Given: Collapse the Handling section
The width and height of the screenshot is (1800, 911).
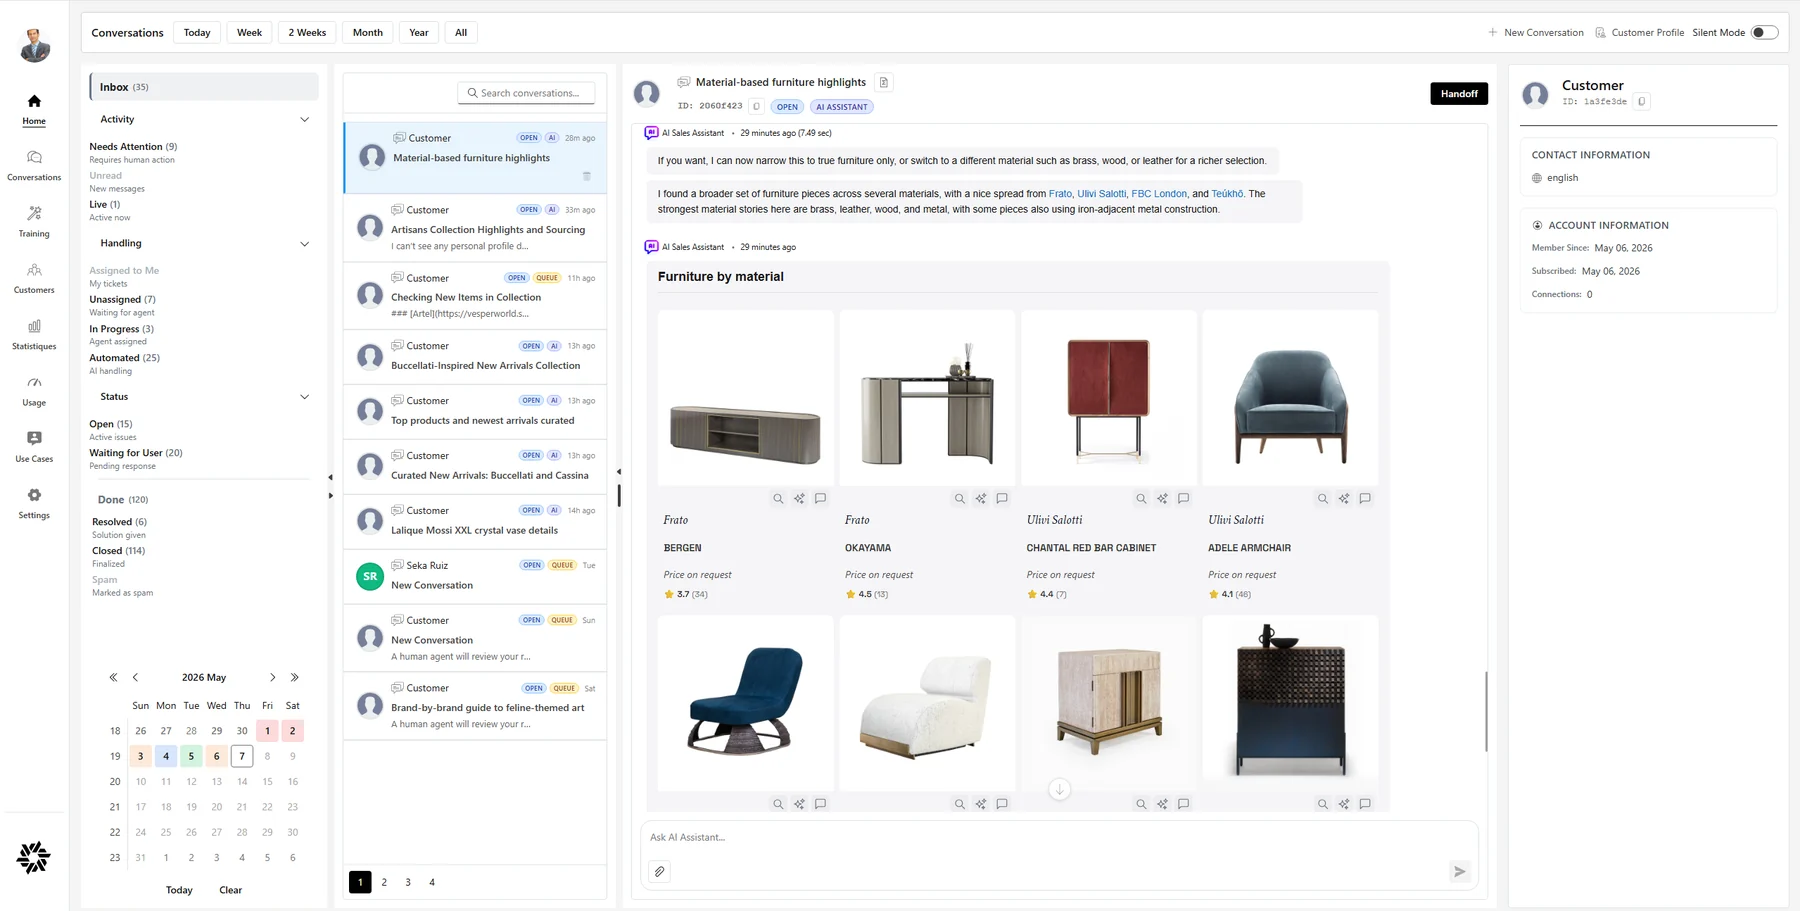Looking at the screenshot, I should coord(305,244).
